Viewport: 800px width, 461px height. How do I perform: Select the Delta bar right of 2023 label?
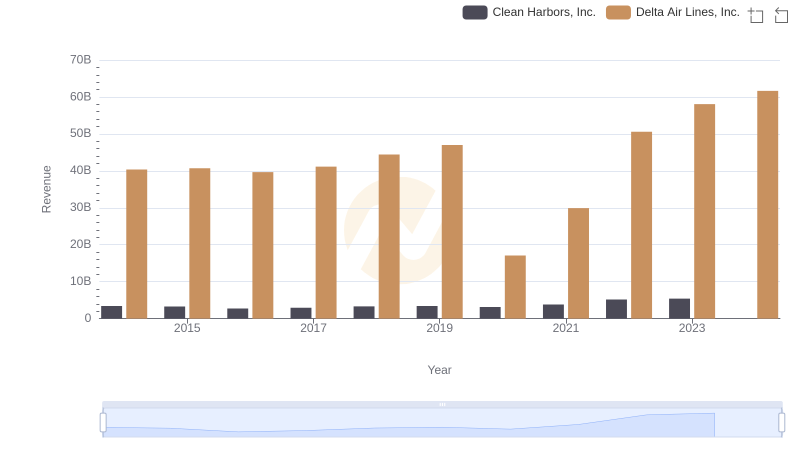(704, 211)
